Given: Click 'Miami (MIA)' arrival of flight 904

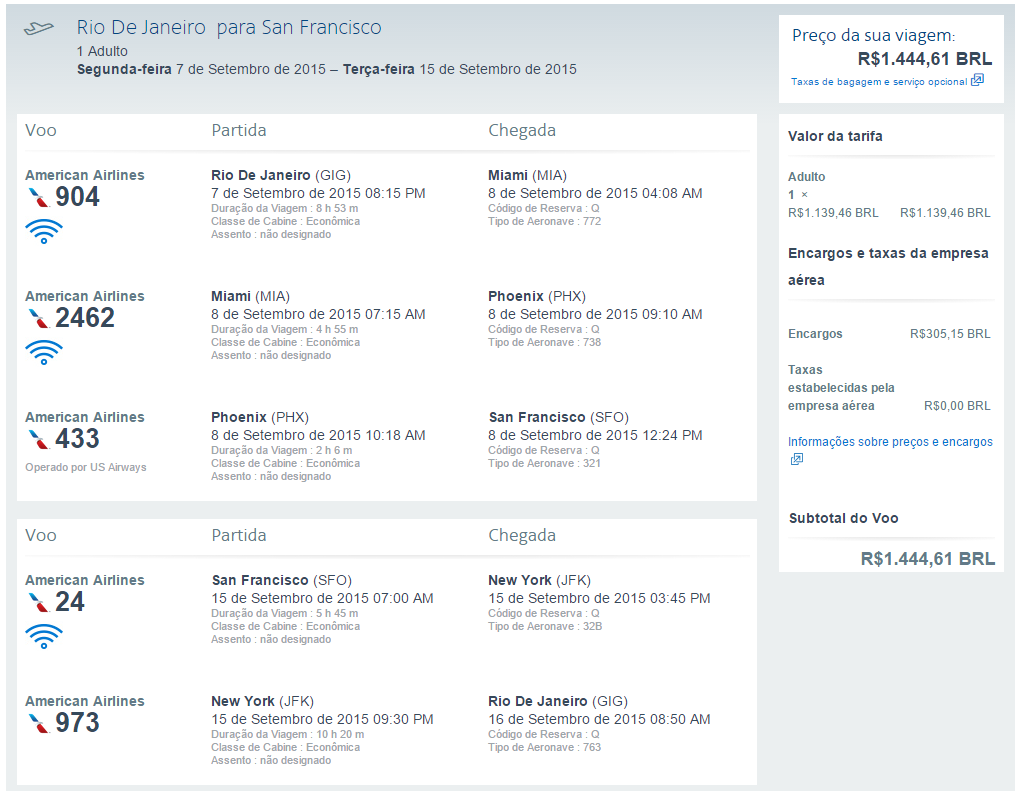Looking at the screenshot, I should 527,175.
